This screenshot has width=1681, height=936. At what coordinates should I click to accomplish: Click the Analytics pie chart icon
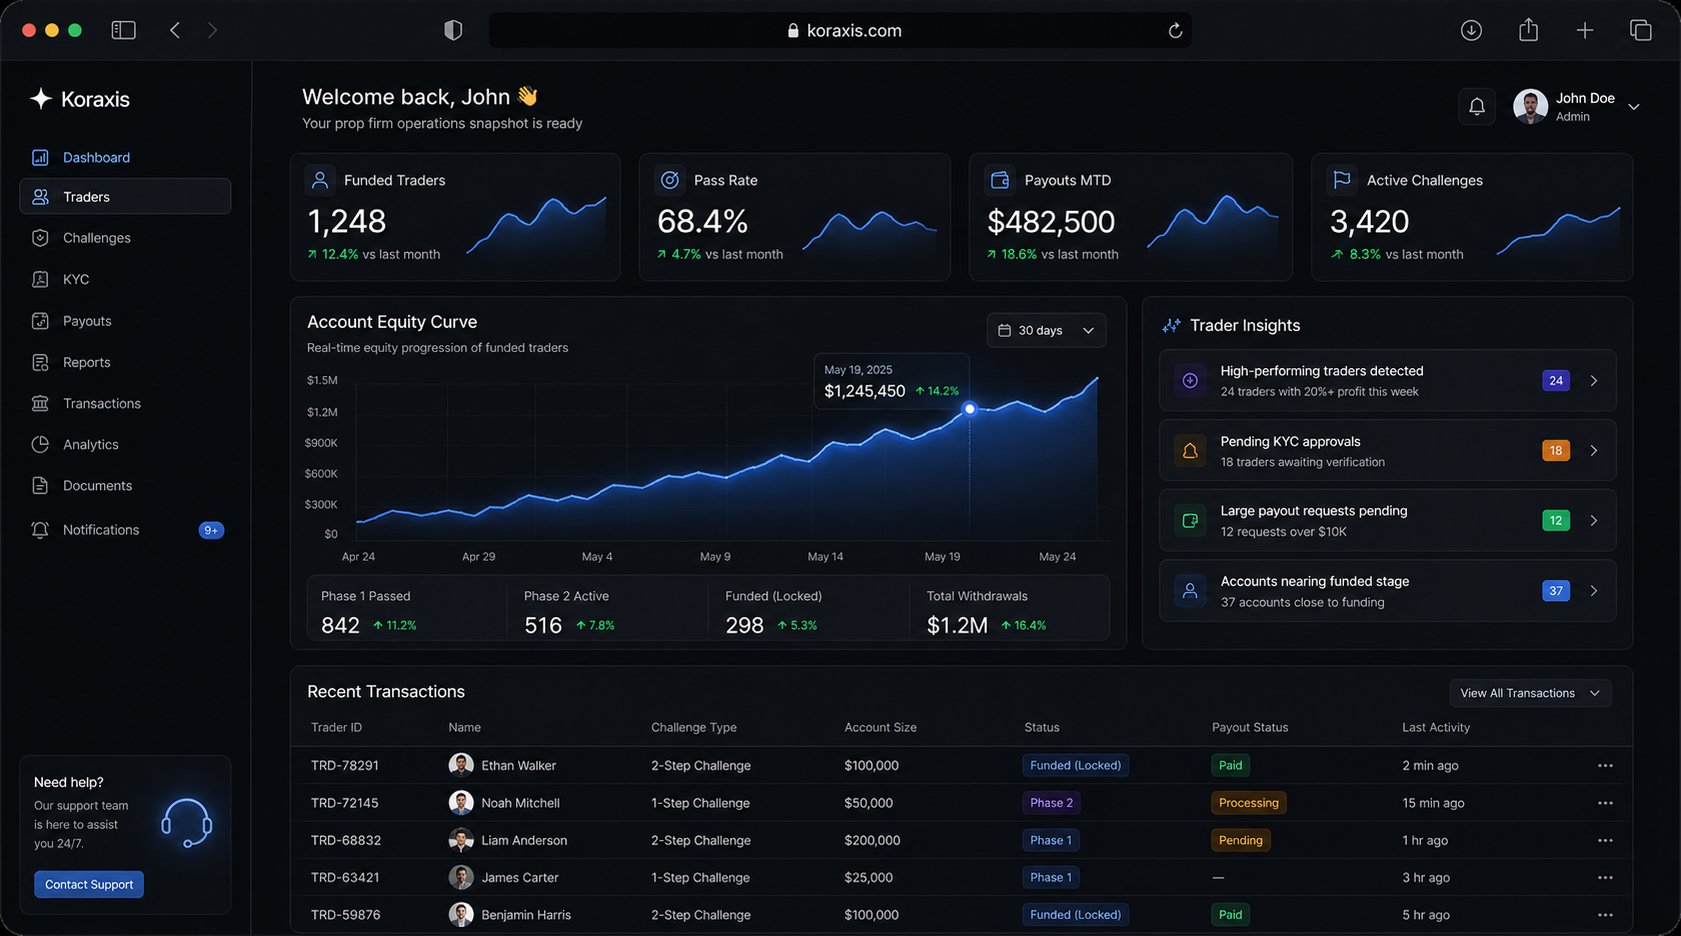(40, 444)
